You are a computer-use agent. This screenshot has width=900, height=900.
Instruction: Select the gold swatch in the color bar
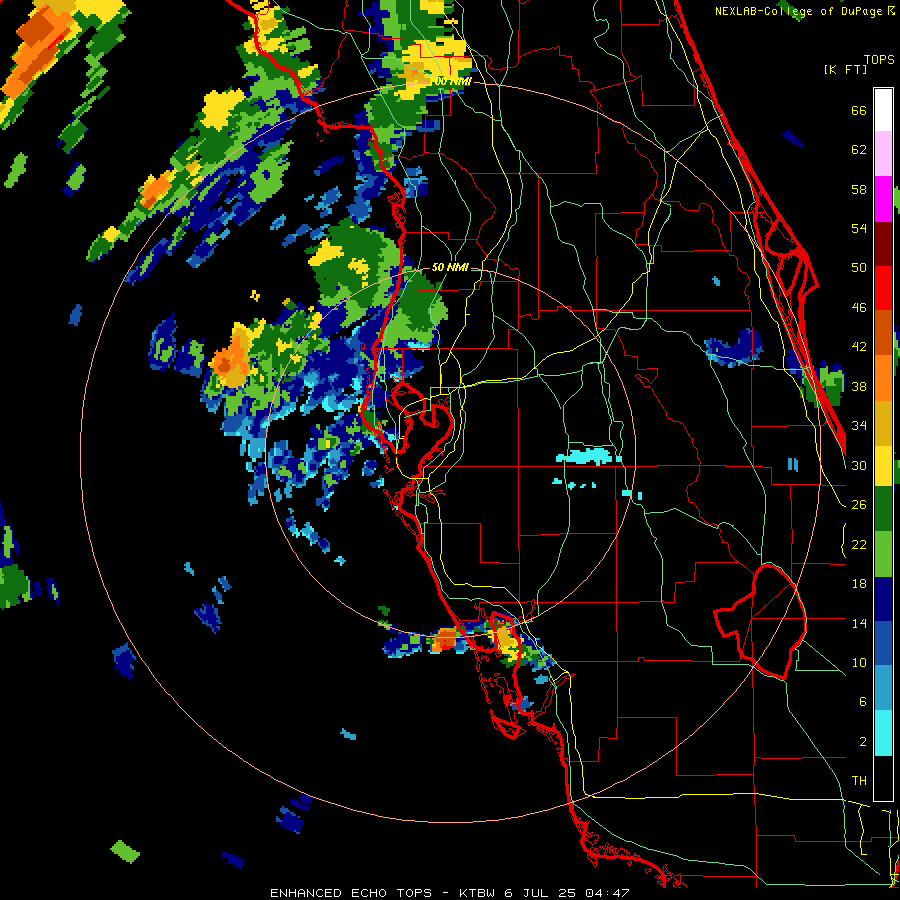coord(883,423)
